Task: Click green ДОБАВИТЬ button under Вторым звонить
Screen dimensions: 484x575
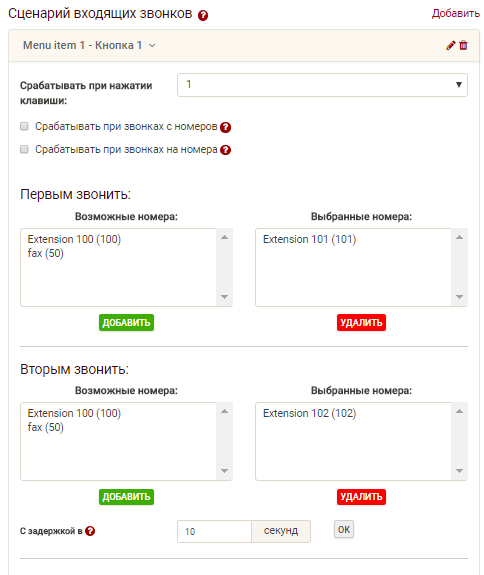Action: pyautogui.click(x=126, y=497)
